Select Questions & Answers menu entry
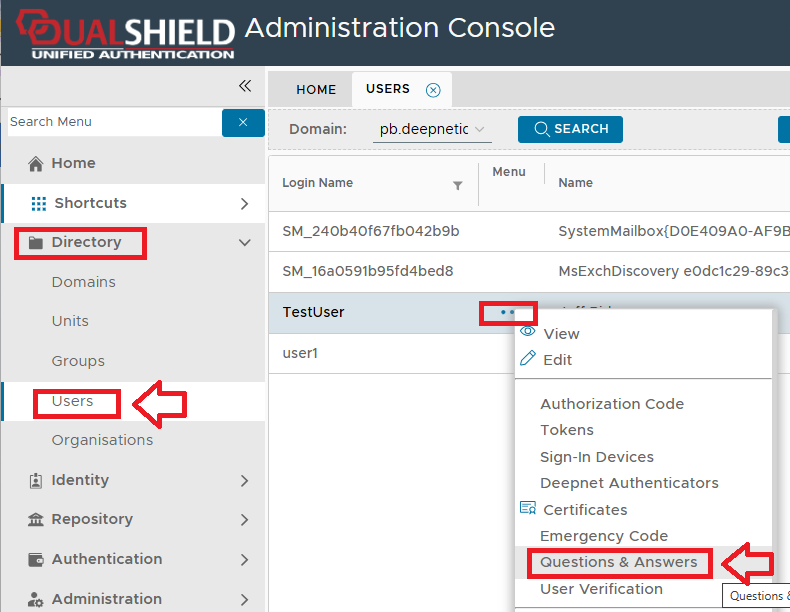790x612 pixels. click(x=618, y=562)
